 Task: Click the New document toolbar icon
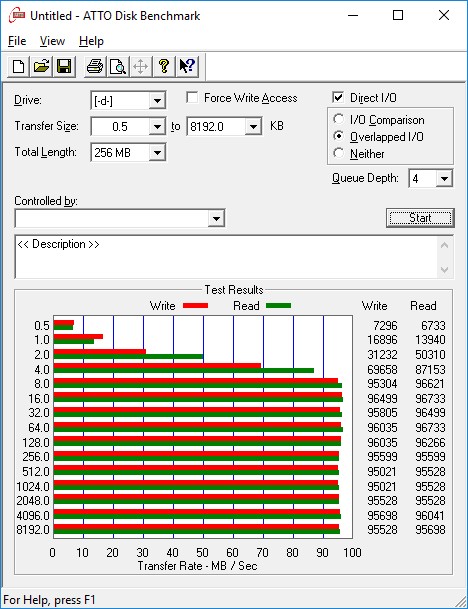coord(18,66)
